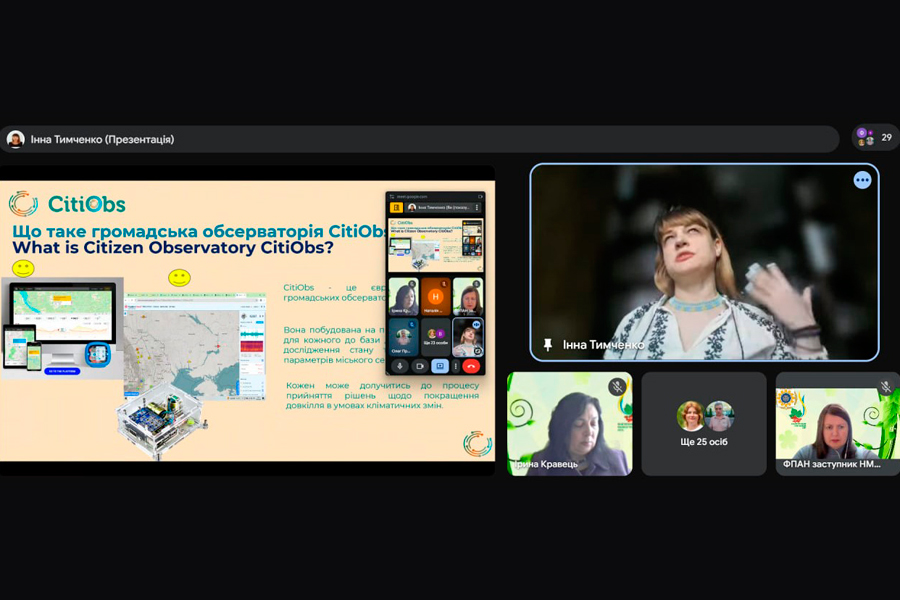900x600 pixels.
Task: Click the muted mic icon on ФПАН заступник tile
Action: coord(886,386)
